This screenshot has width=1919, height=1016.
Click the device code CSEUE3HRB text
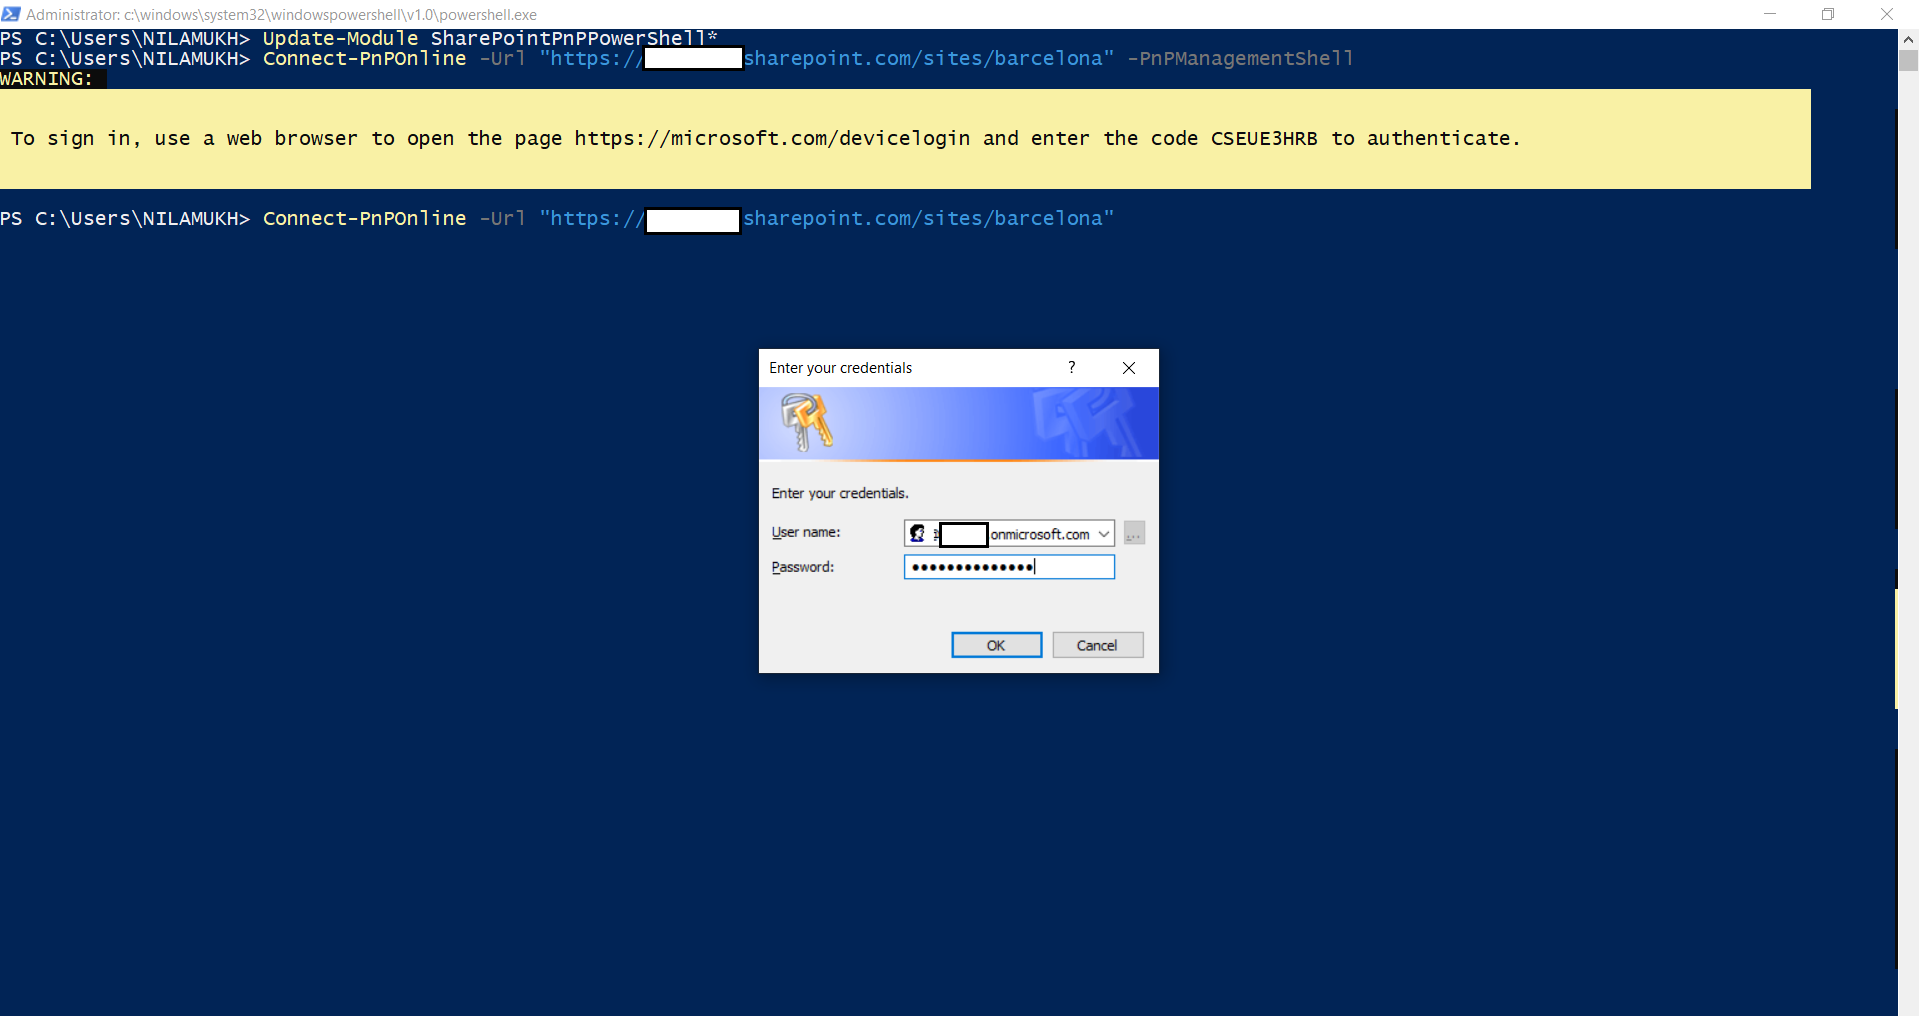tap(1264, 138)
